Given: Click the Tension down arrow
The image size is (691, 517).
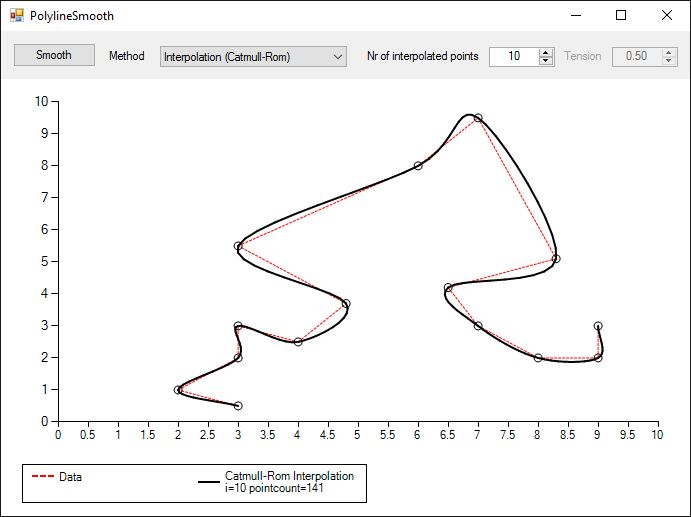Looking at the screenshot, I should click(669, 61).
